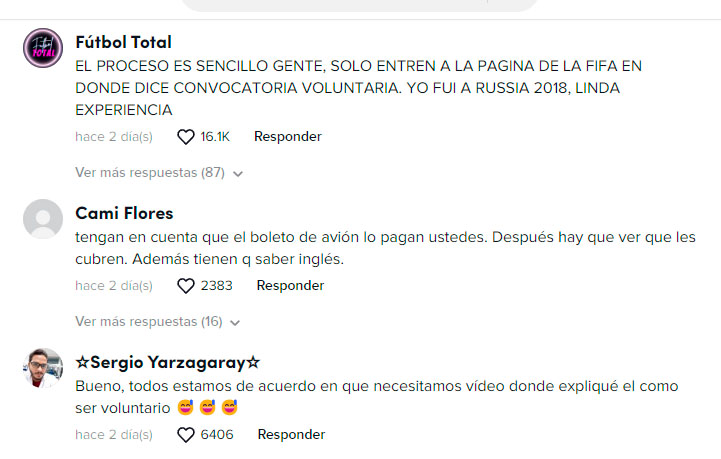Like the Fútbol Total comment
The width and height of the screenshot is (721, 459).
click(x=186, y=137)
